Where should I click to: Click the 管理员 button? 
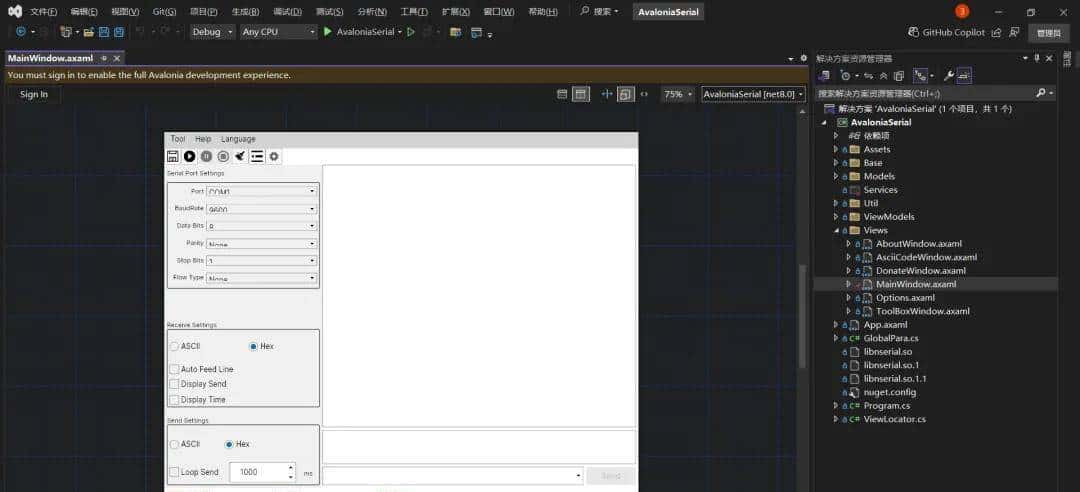tap(1049, 32)
